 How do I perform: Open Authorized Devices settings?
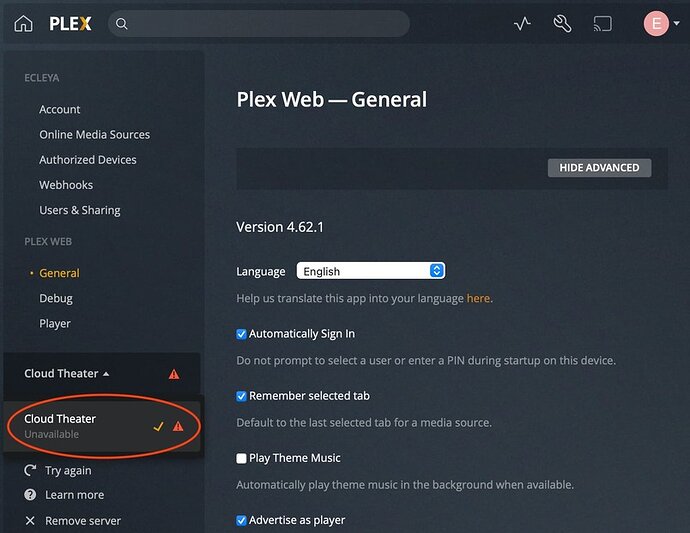click(88, 160)
